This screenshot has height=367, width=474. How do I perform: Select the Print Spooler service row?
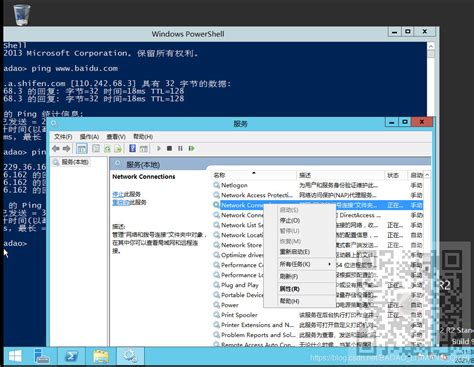(317, 315)
